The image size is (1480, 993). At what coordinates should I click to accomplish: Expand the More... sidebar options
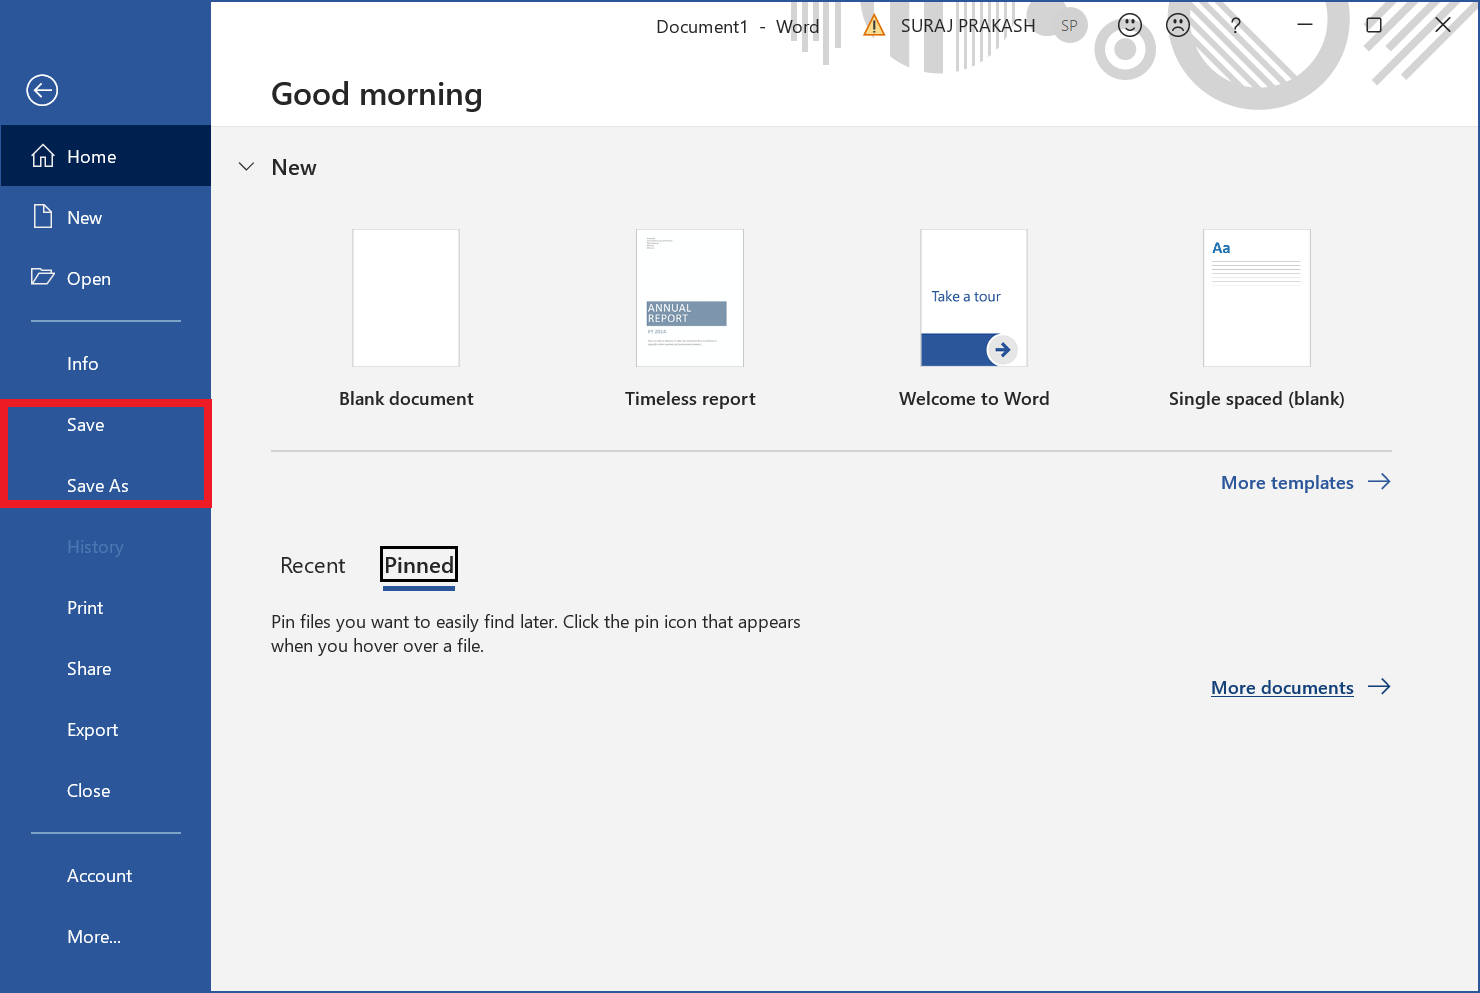[94, 937]
